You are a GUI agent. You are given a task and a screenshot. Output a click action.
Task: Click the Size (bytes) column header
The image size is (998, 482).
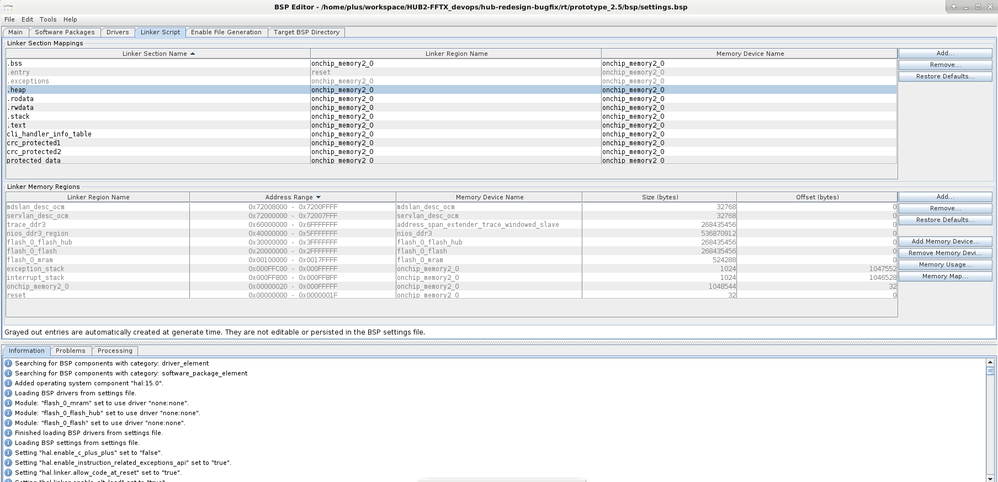point(659,197)
